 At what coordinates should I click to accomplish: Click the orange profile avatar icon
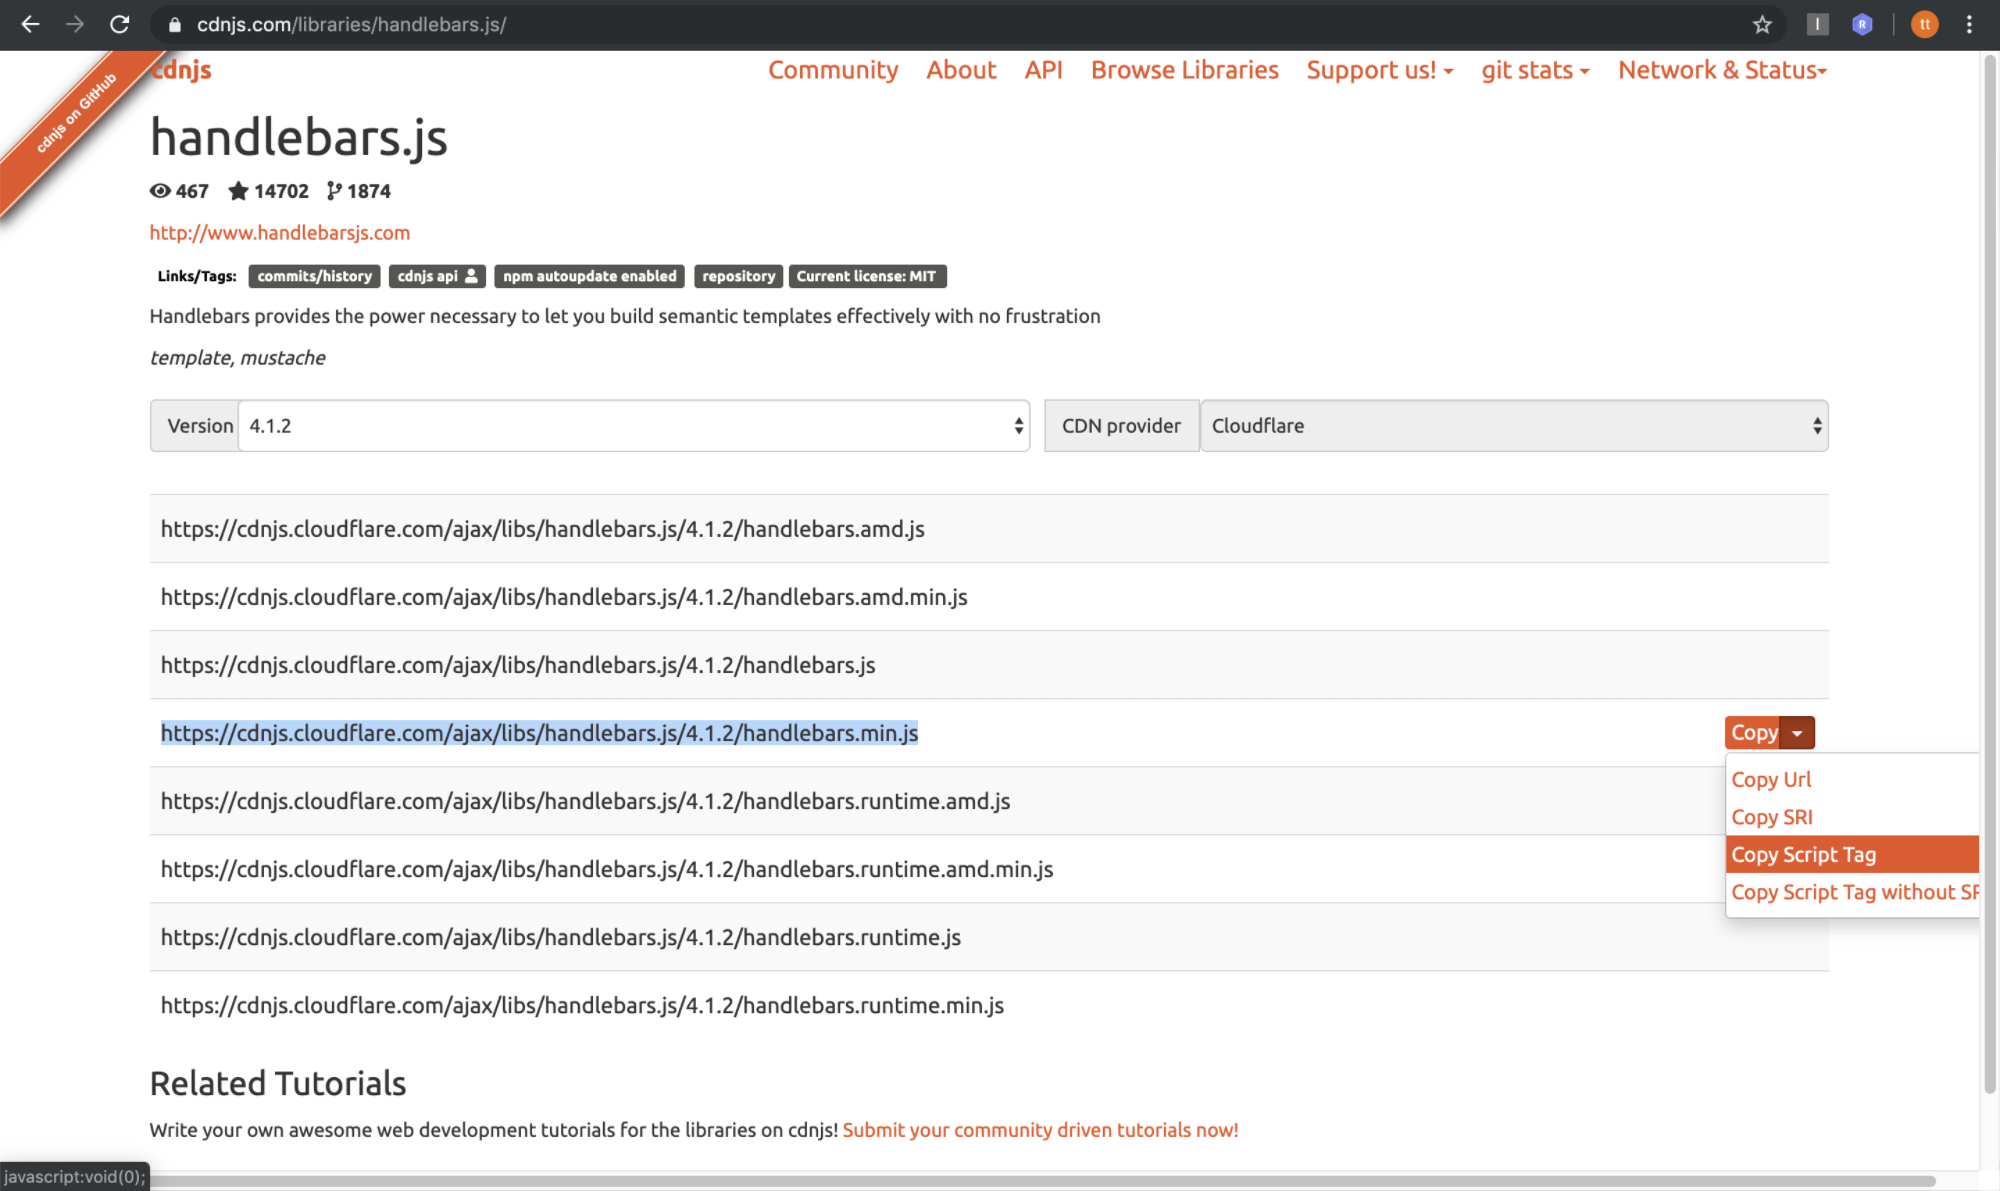[x=1924, y=24]
